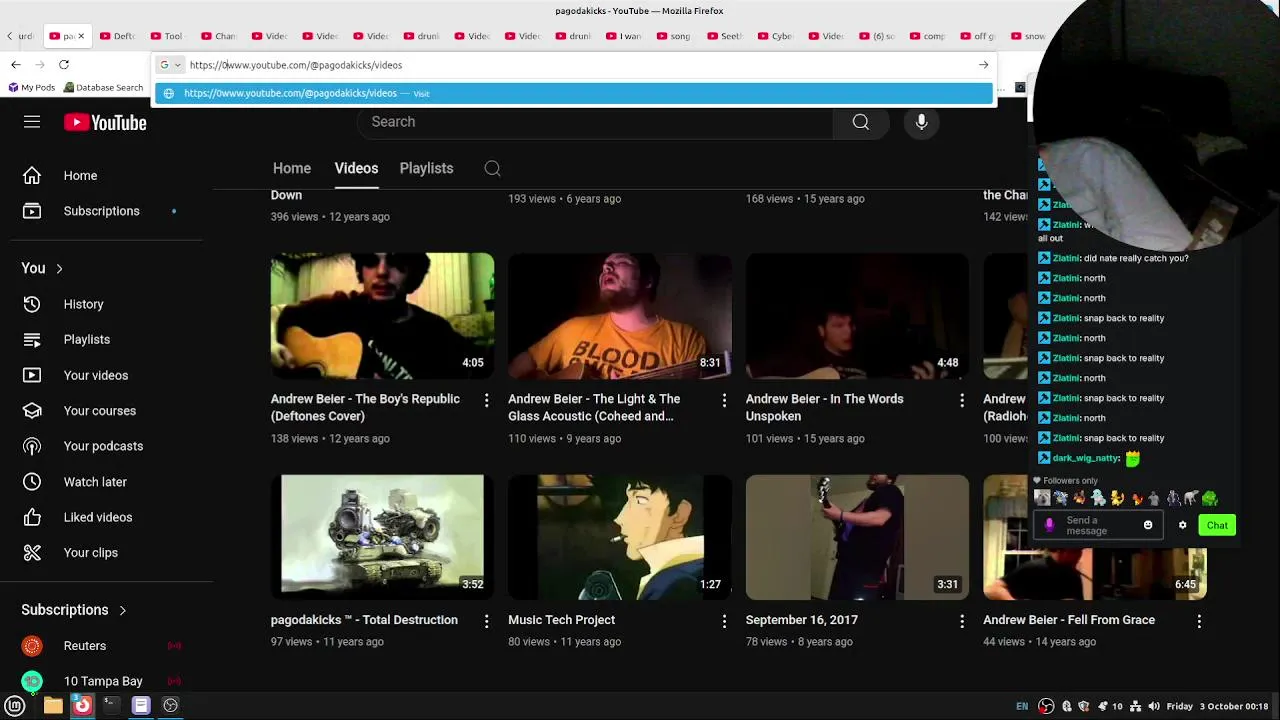Start voice search with microphone icon
1280x720 pixels.
921,122
